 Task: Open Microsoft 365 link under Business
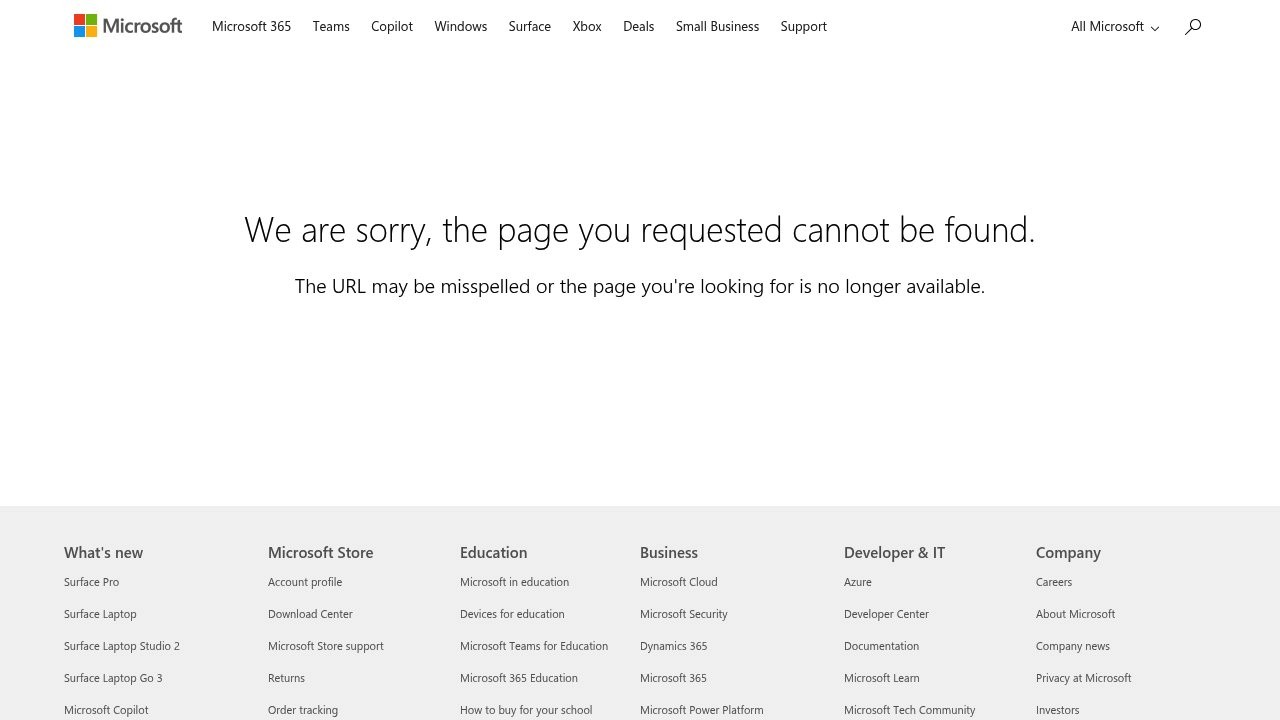673,678
